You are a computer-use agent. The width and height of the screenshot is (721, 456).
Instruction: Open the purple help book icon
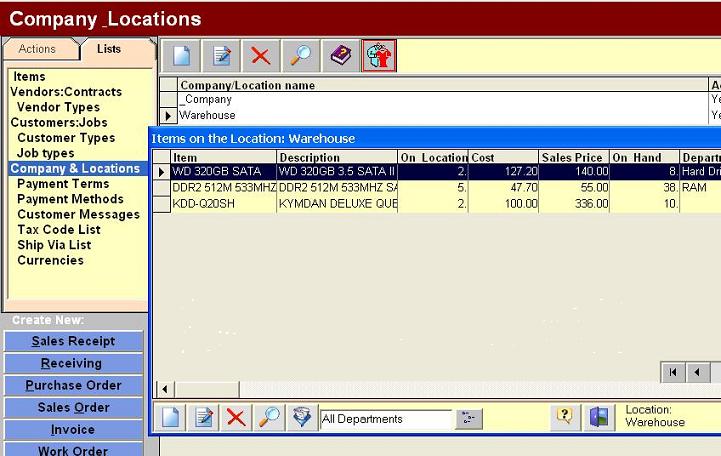[341, 56]
